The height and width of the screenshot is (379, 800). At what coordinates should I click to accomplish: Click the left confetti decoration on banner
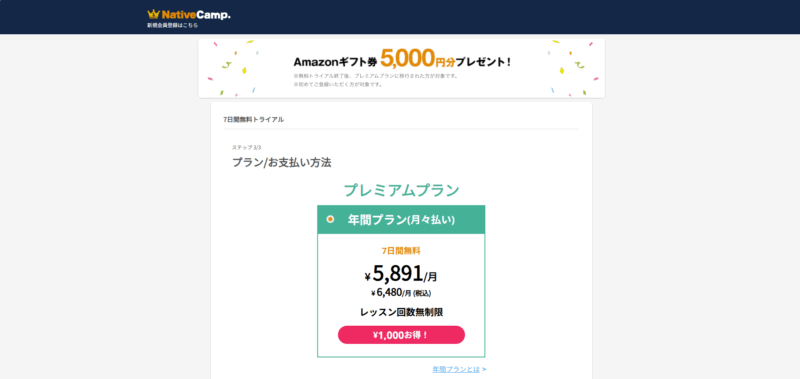coord(234,68)
